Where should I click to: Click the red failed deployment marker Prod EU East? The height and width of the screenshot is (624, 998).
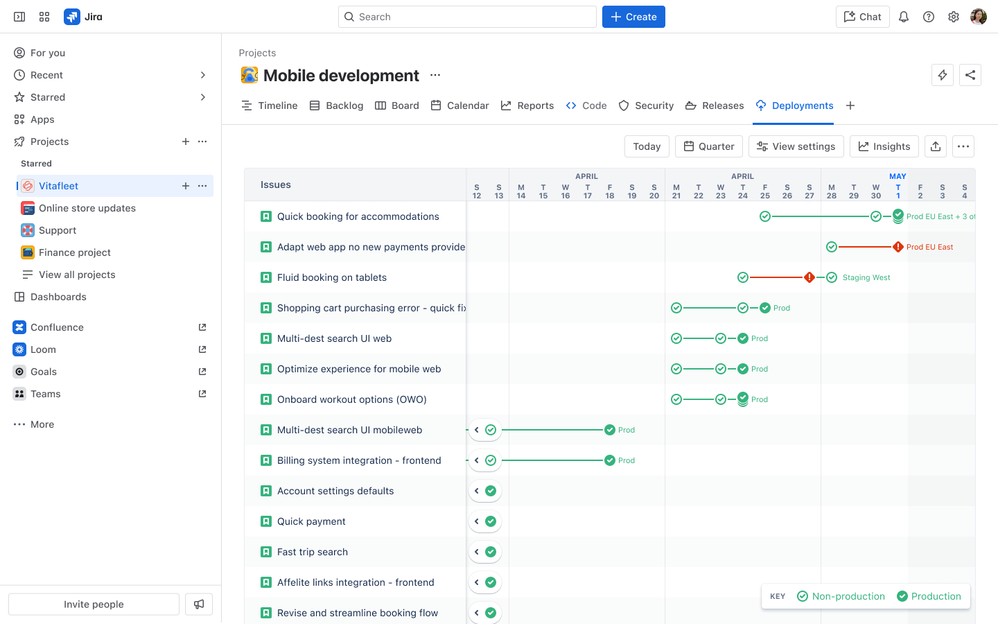(898, 247)
